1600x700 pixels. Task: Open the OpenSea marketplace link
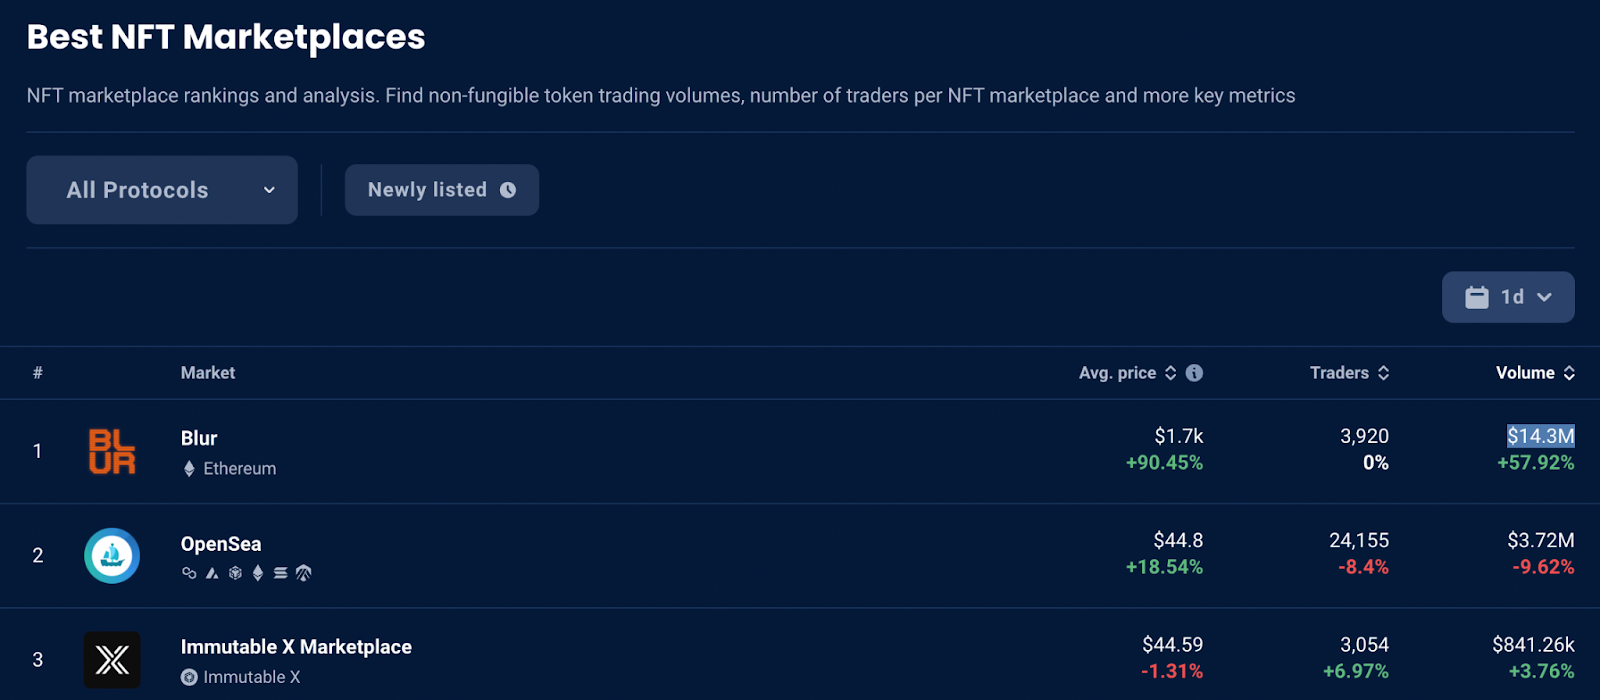(221, 544)
